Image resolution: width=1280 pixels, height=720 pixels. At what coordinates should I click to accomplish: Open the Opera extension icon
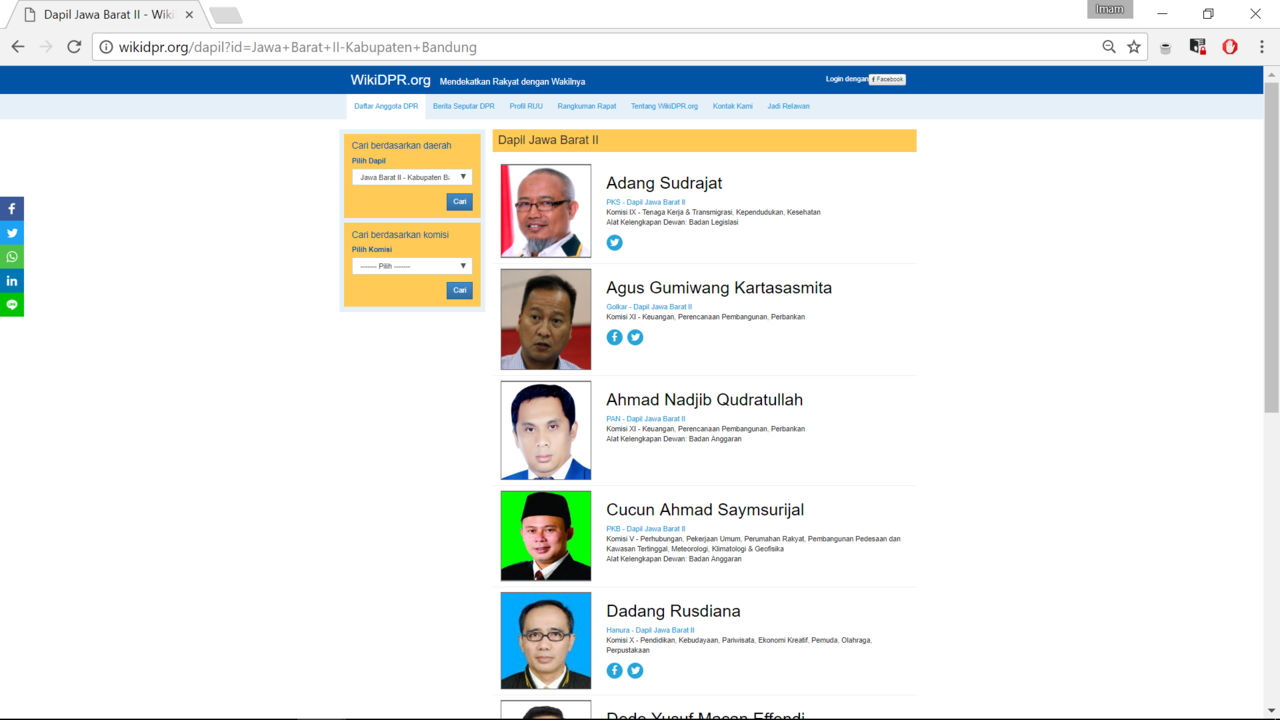click(x=1230, y=47)
